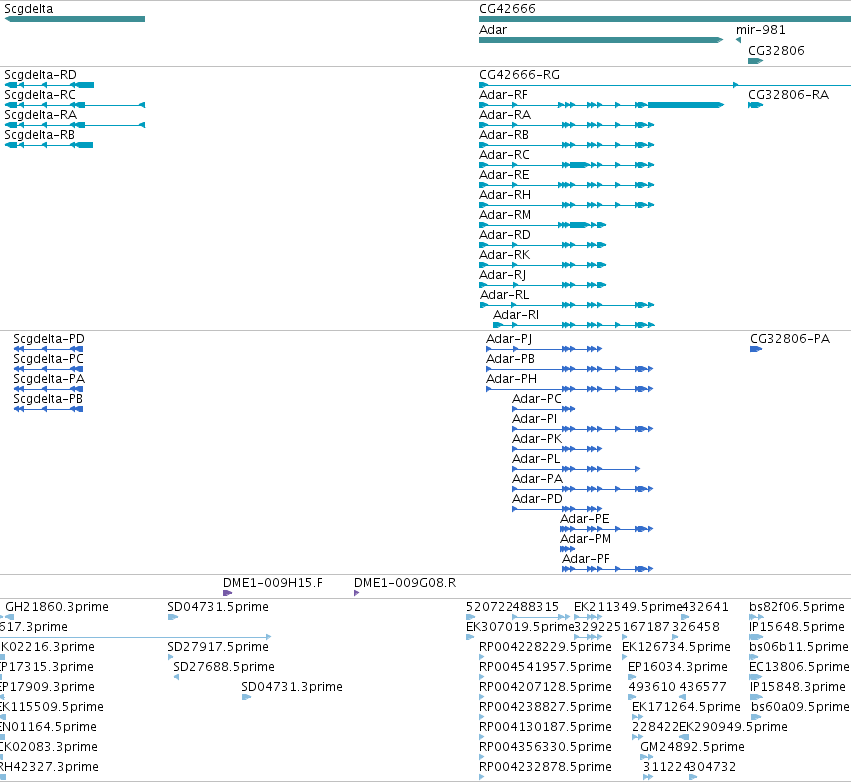Click the IP15848.3prime EST label

(798, 688)
